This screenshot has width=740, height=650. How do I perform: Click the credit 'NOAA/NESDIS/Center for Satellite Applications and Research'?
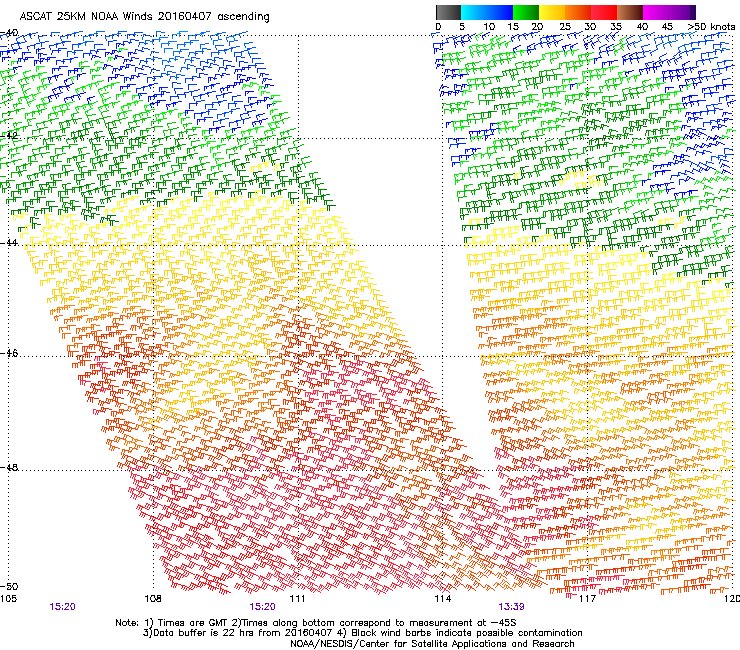tap(432, 644)
